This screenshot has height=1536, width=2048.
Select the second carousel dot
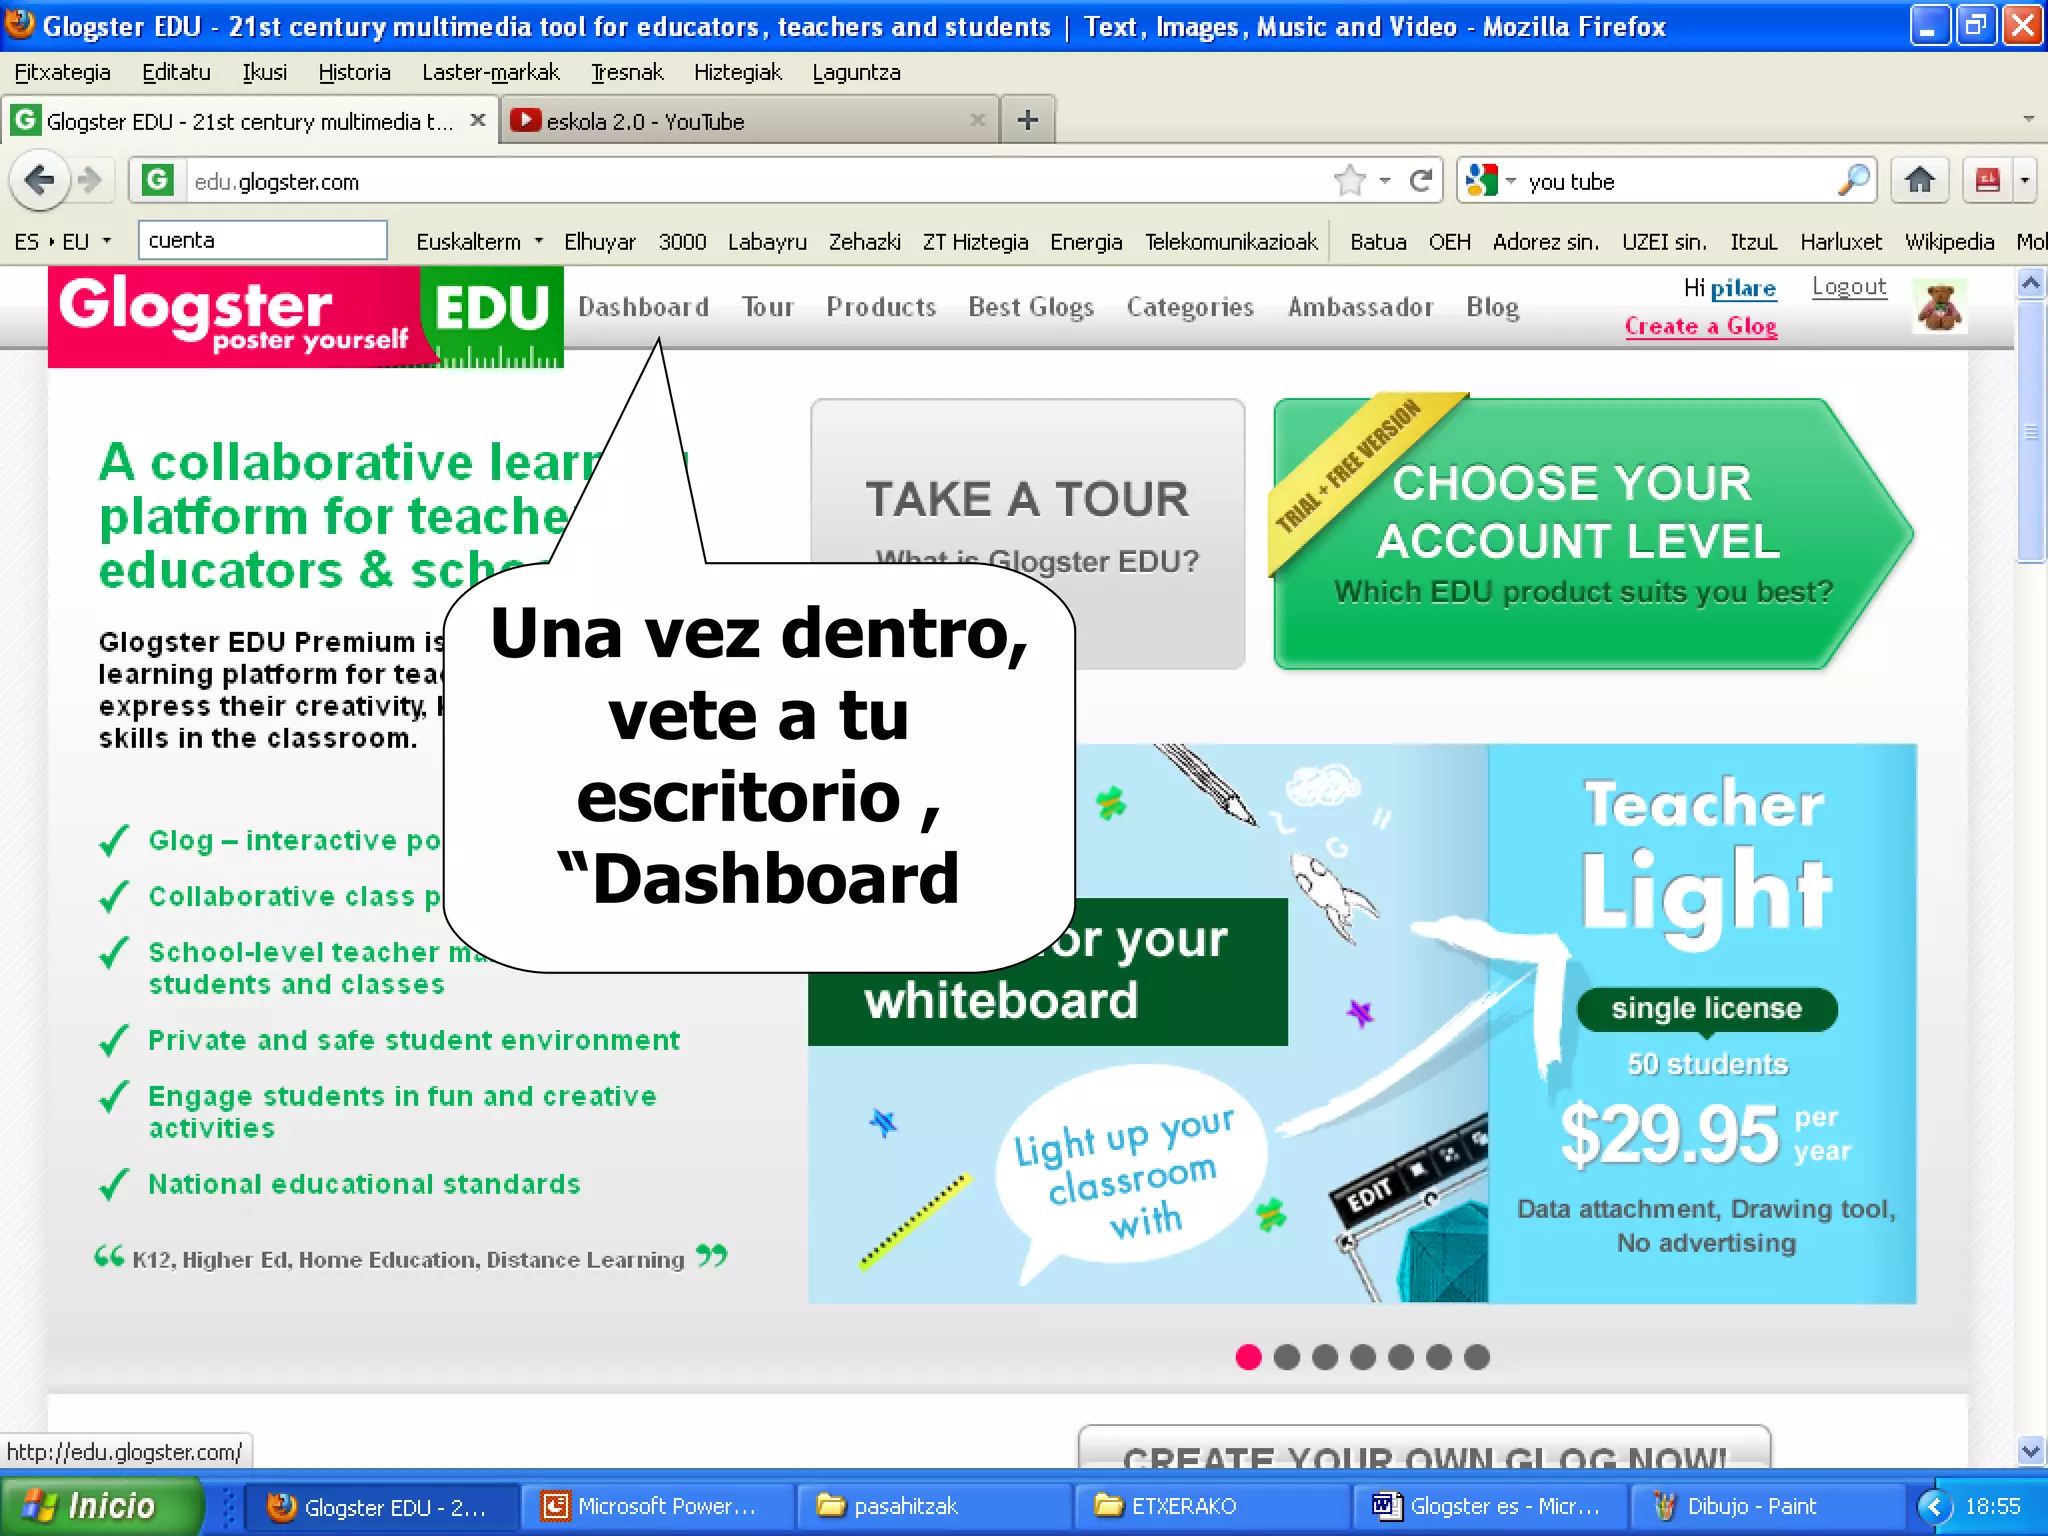[x=1287, y=1357]
